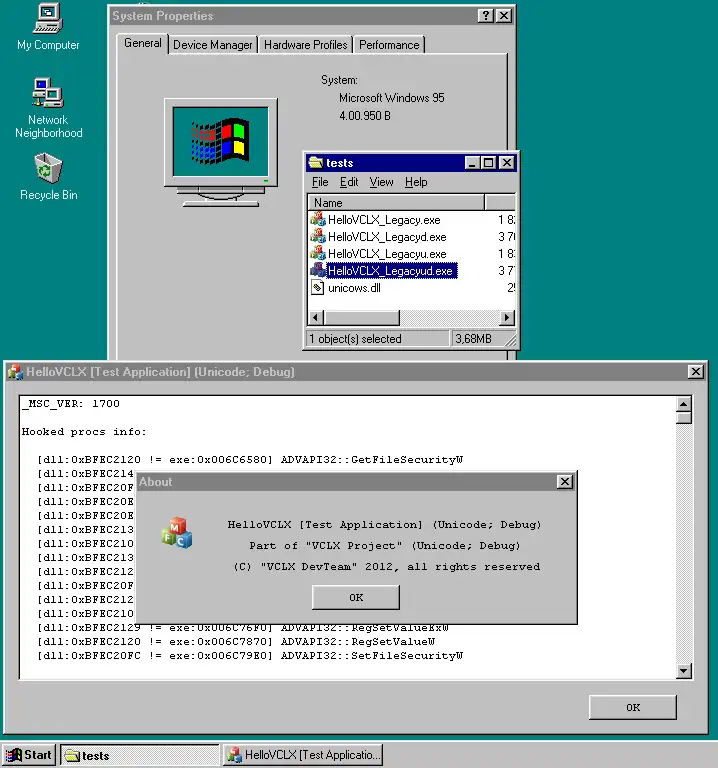
Task: Sort files by the Name column header
Action: 396,202
